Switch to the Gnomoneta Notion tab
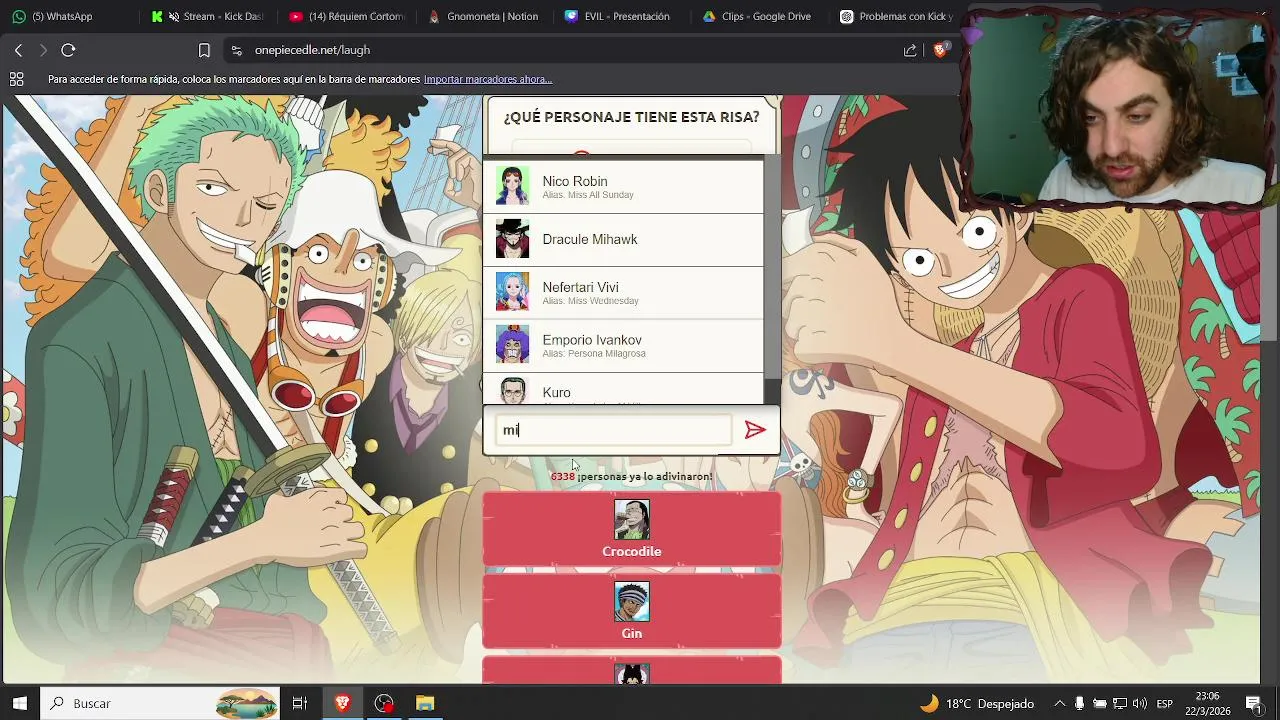This screenshot has width=1280, height=720. click(484, 16)
